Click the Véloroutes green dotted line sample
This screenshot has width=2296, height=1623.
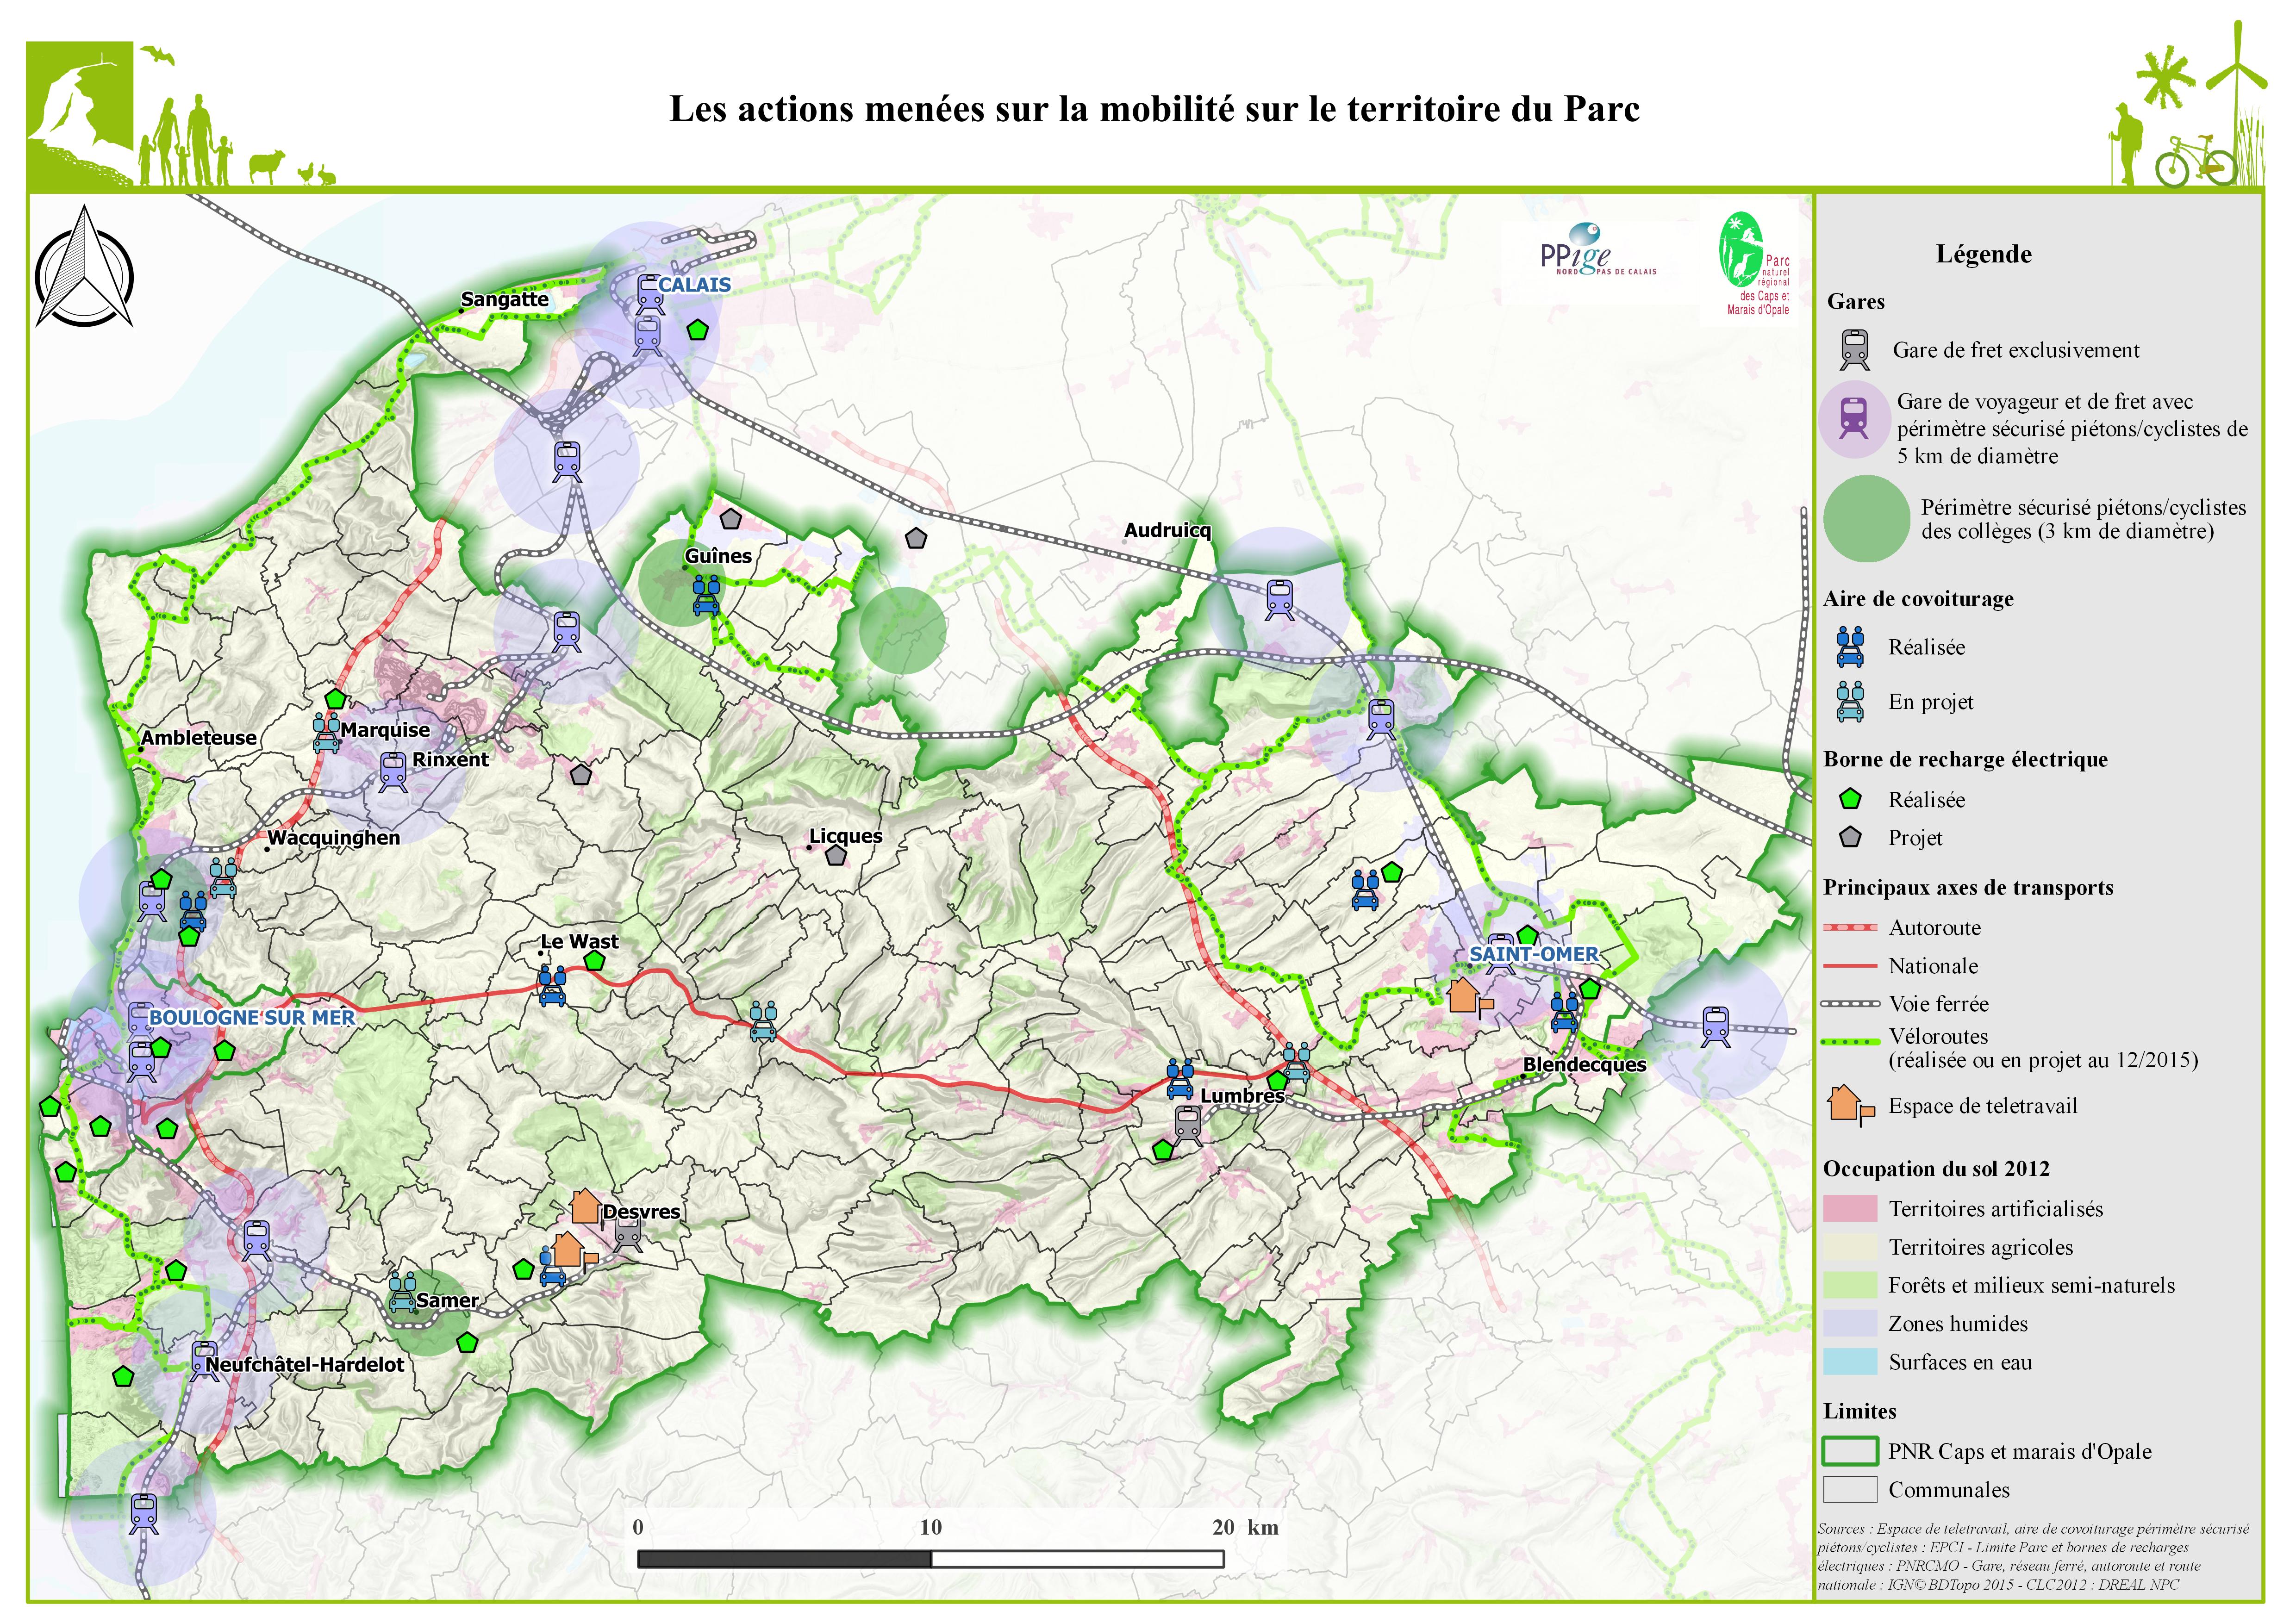[1850, 1042]
